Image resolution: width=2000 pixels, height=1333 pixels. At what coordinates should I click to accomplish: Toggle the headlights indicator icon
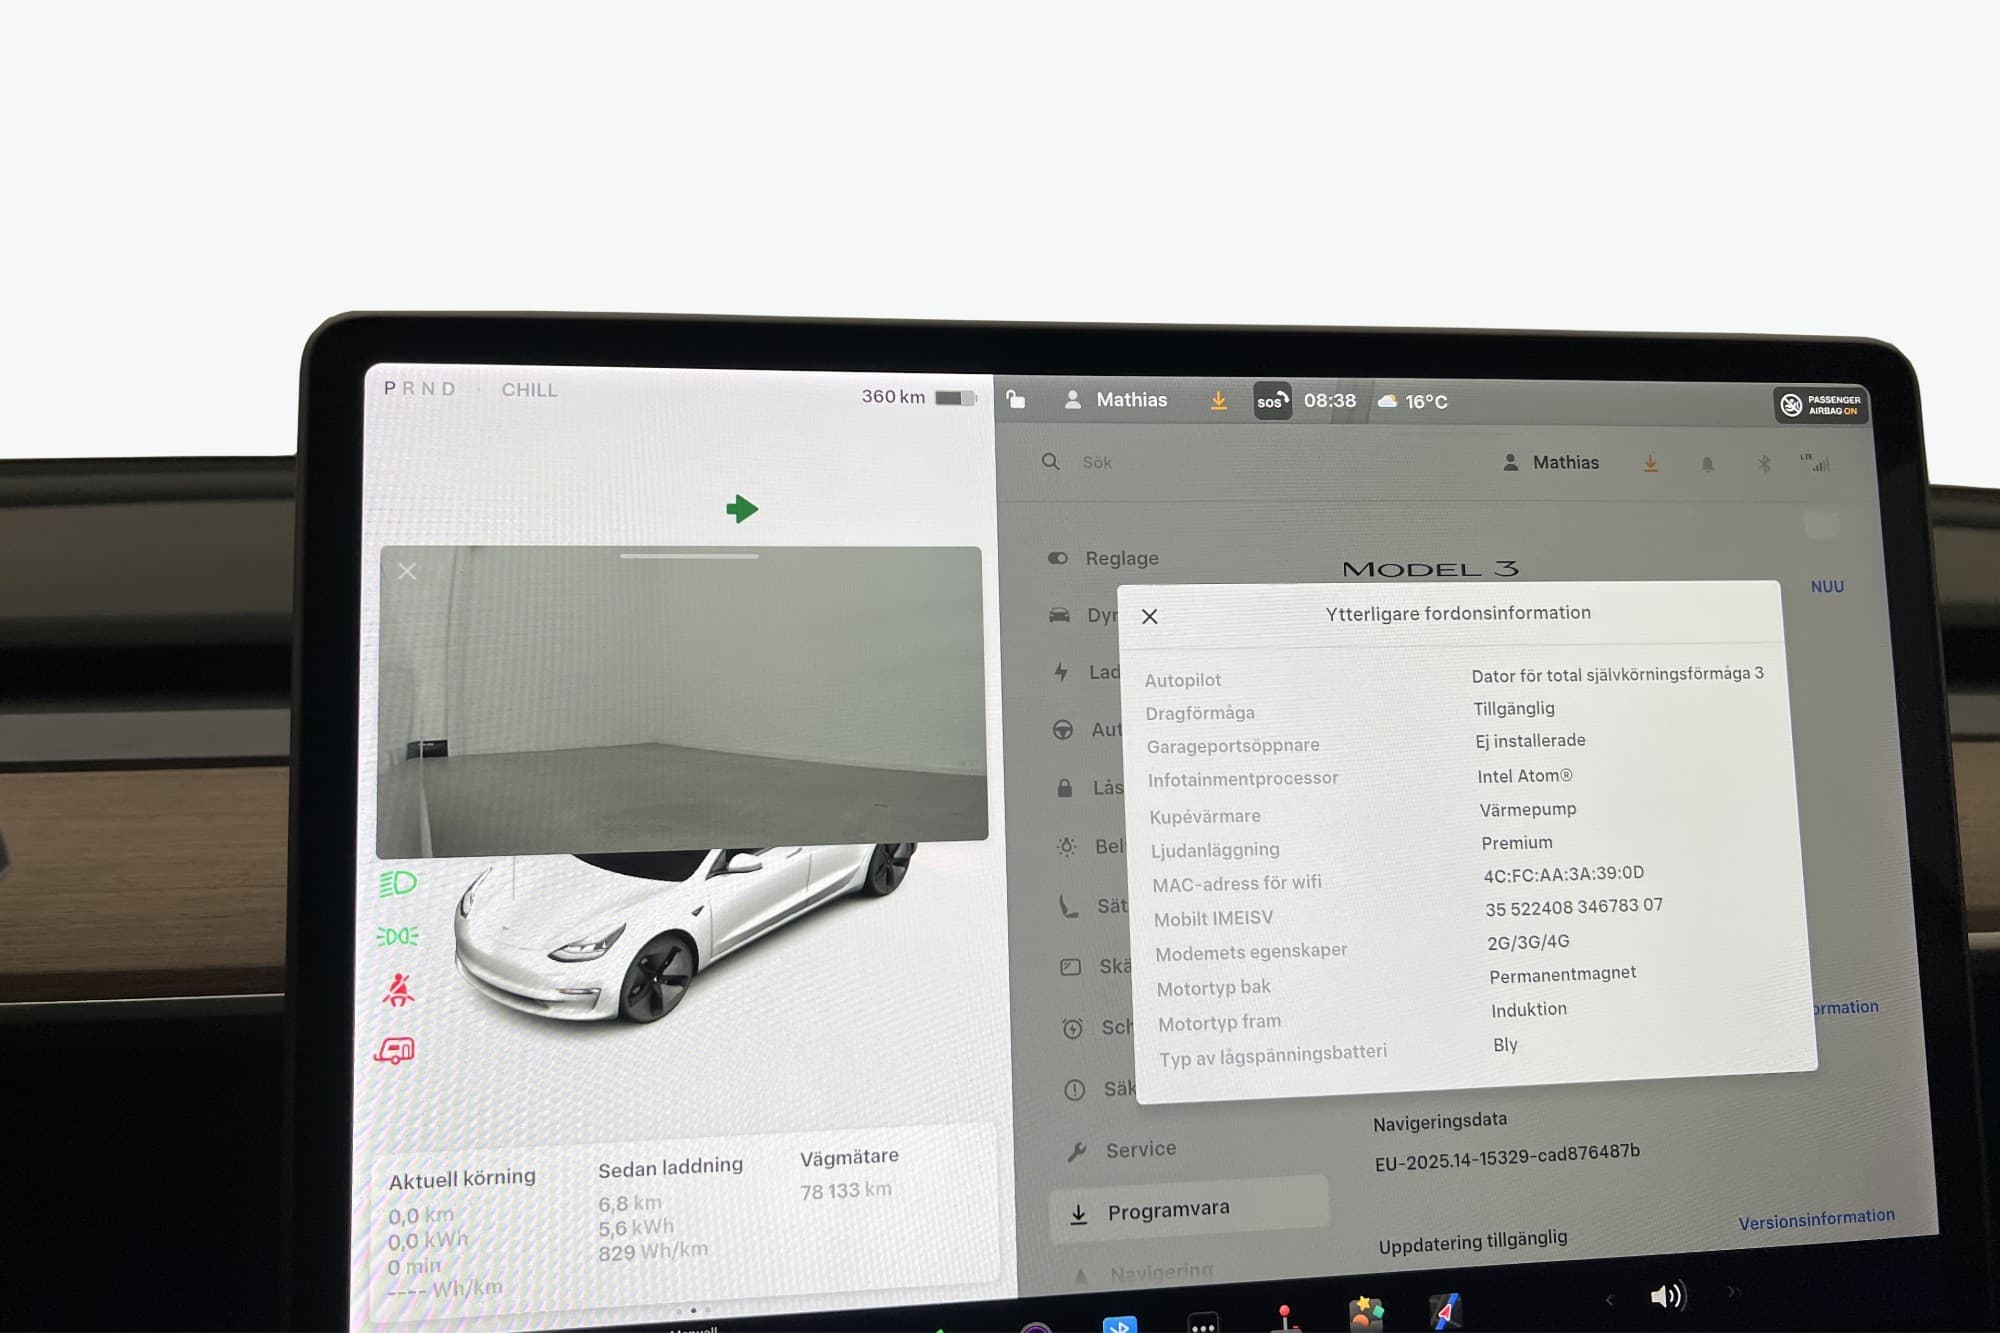398,883
